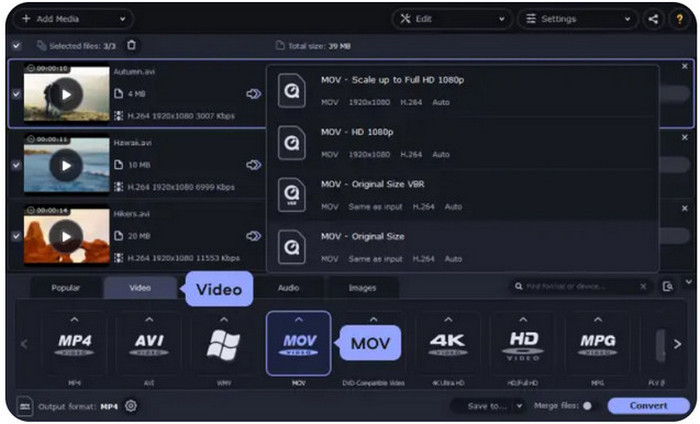Play the Hawaii.avi preview
This screenshot has width=700, height=424.
66,165
